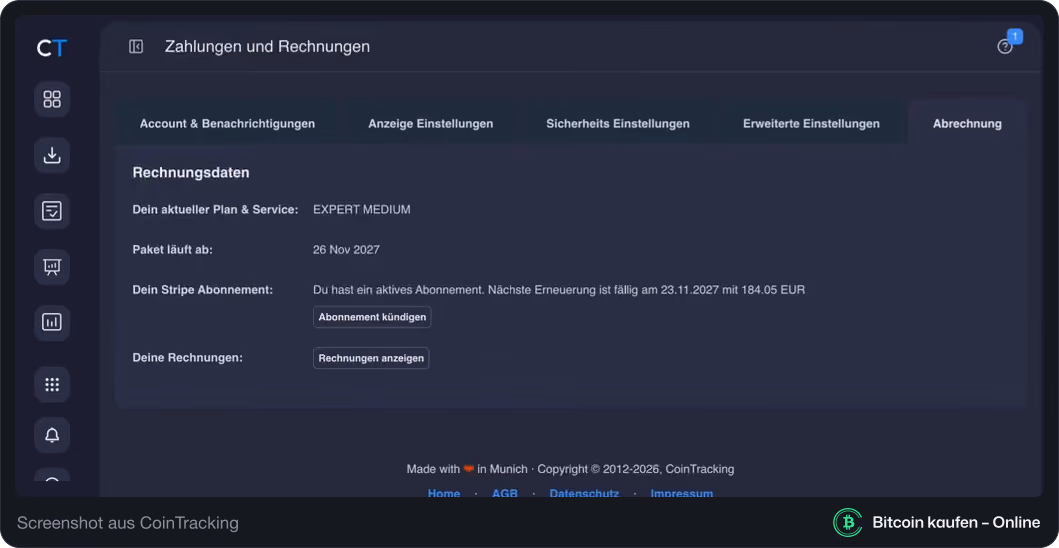Open the notifications bell icon
The height and width of the screenshot is (548, 1059).
52,435
